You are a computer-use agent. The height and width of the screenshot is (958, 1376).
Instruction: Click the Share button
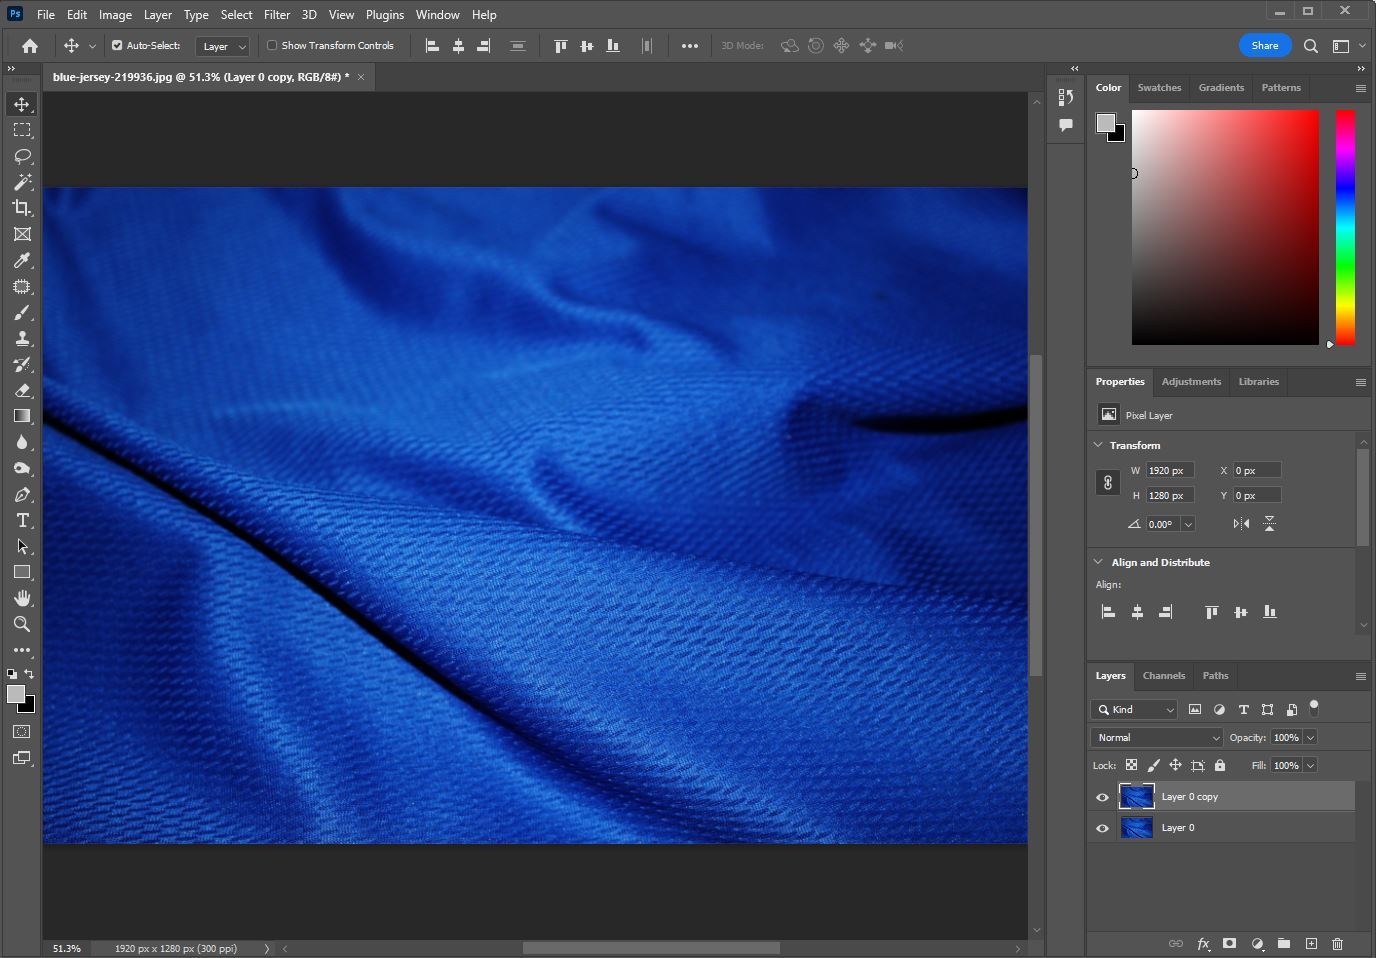[x=1265, y=45]
